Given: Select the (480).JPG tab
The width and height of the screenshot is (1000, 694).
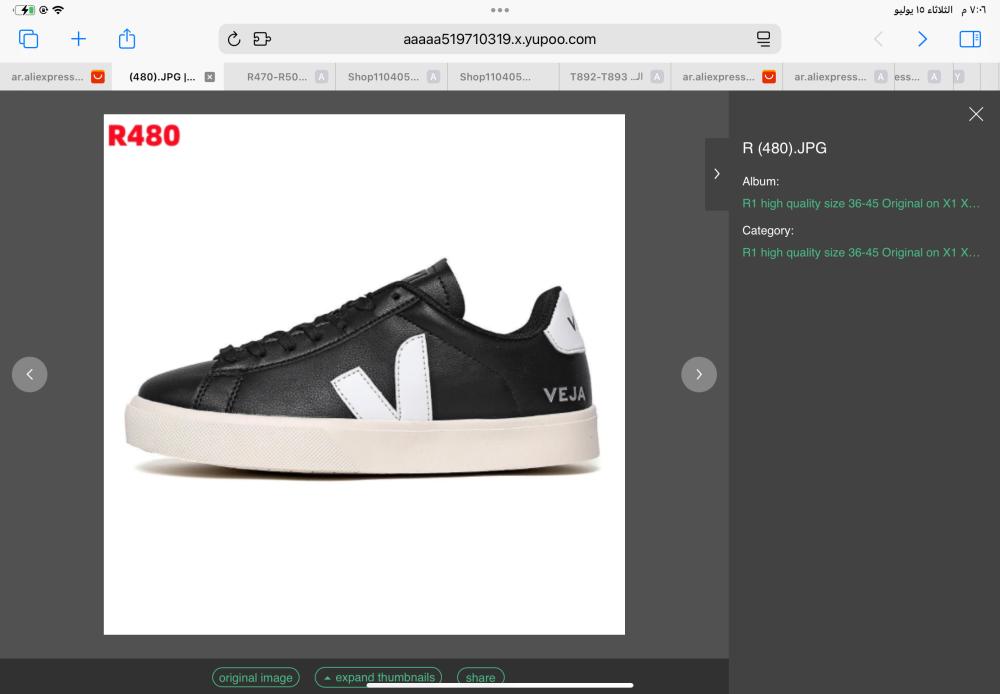Looking at the screenshot, I should [168, 77].
